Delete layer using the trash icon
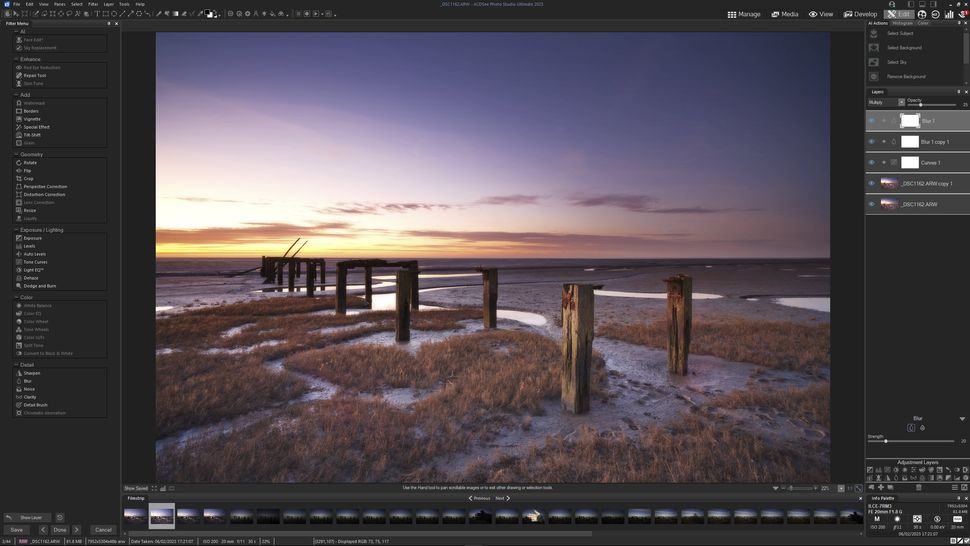 click(919, 487)
